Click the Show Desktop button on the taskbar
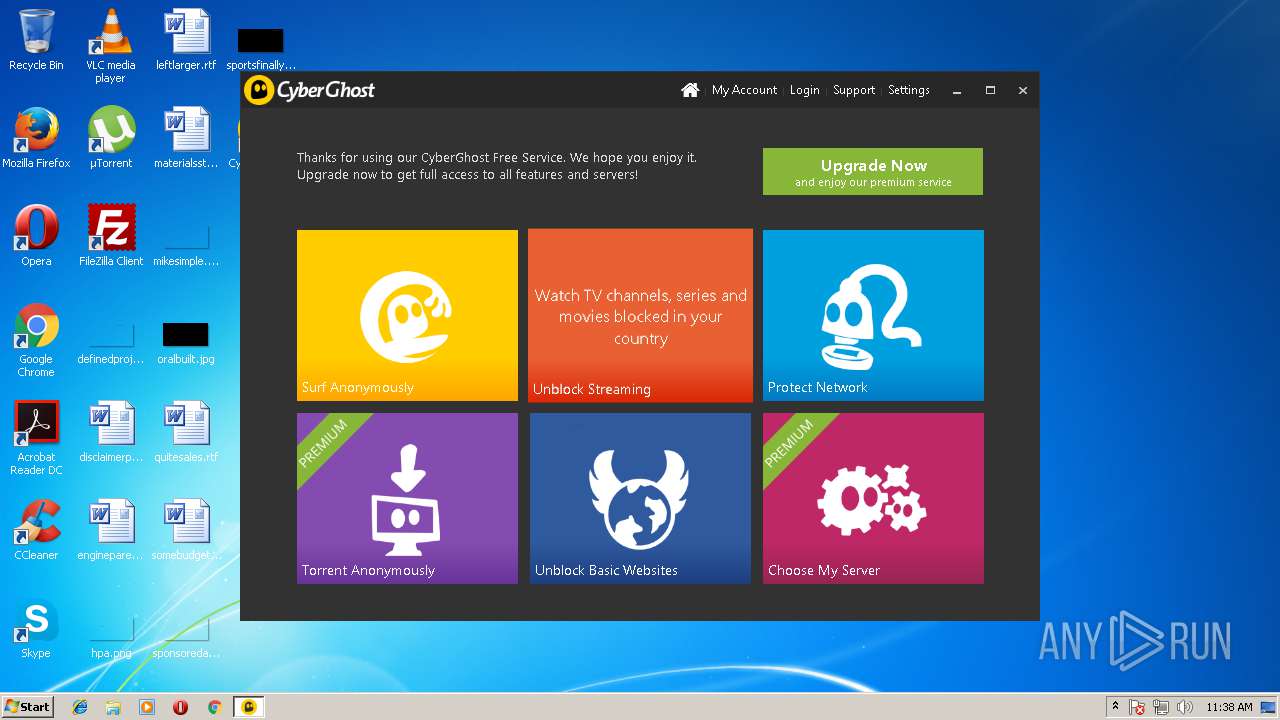Screen dimensions: 1280x720 pos(1270,707)
